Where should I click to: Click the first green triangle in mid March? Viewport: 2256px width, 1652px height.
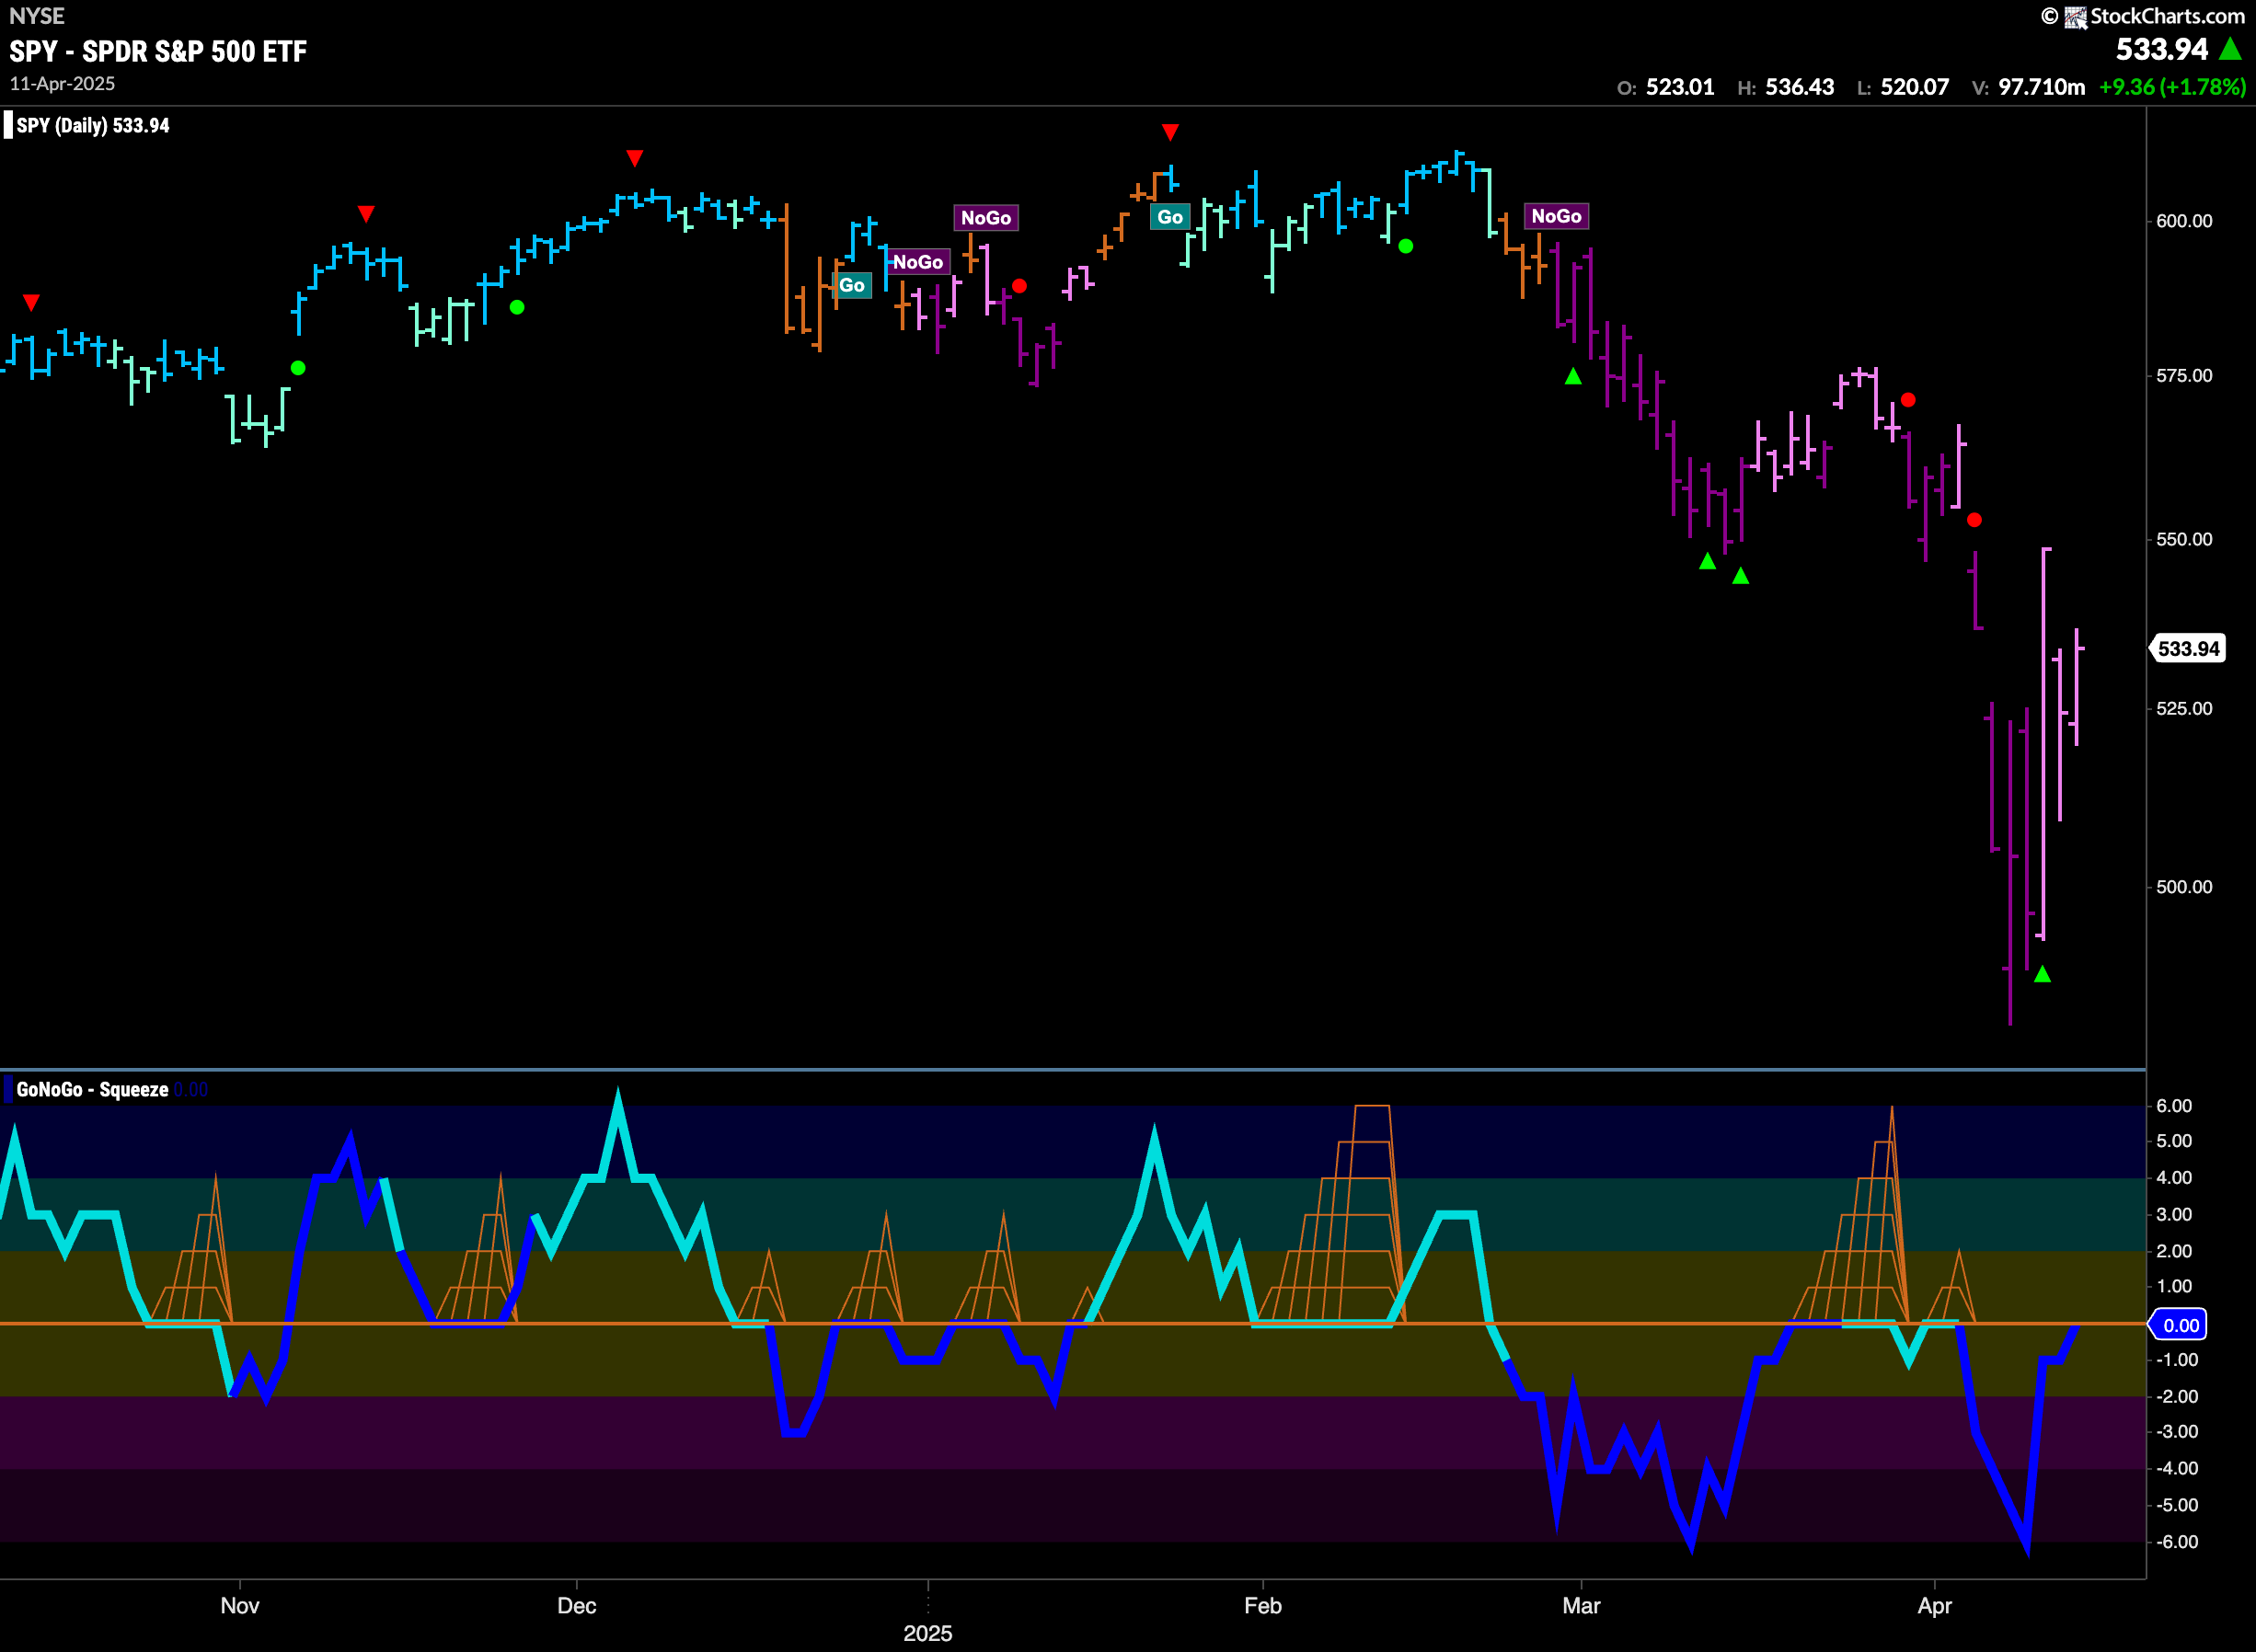(1707, 562)
